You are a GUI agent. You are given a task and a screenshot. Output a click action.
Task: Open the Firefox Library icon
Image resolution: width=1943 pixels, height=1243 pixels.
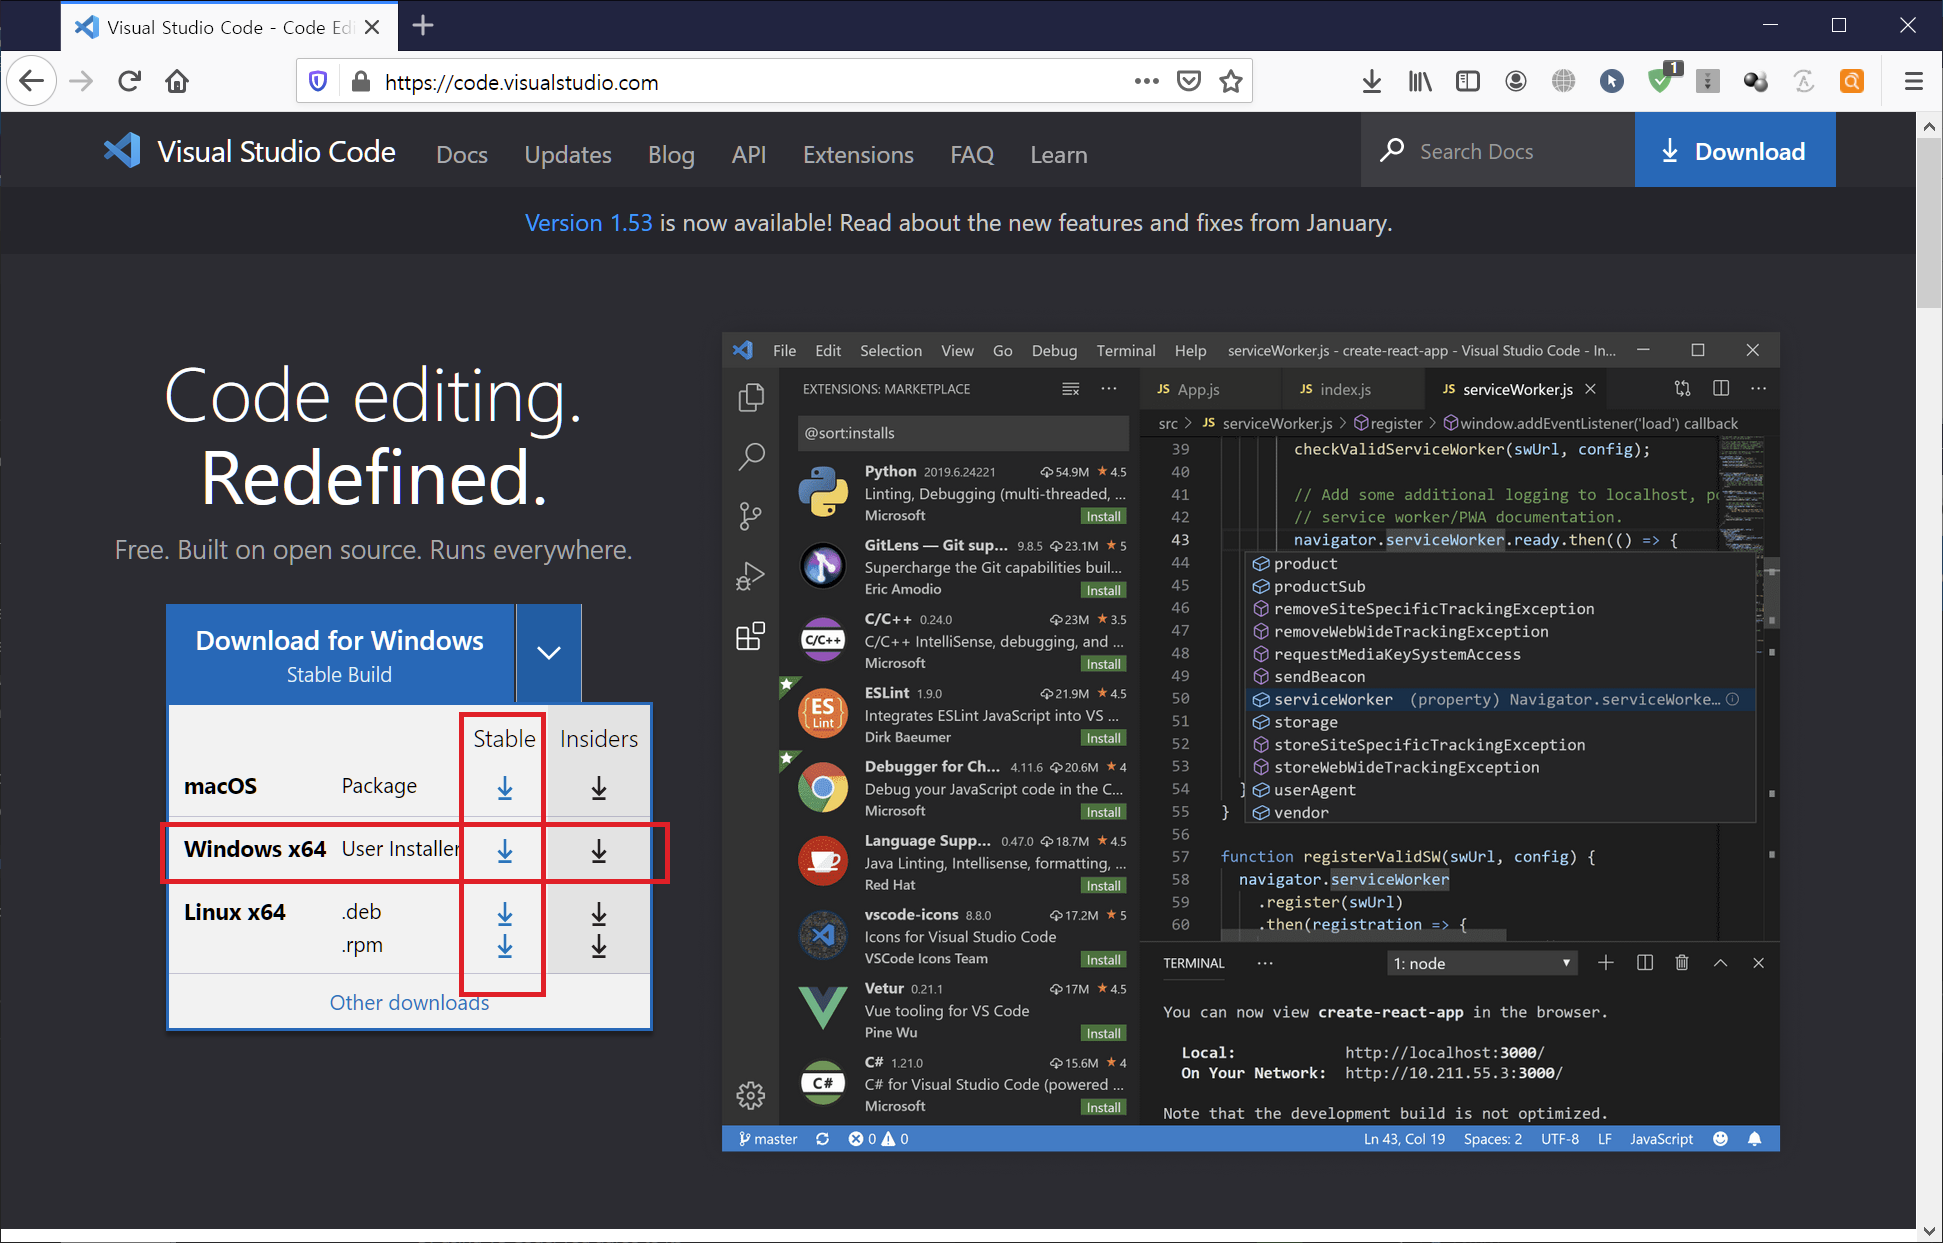[1419, 82]
